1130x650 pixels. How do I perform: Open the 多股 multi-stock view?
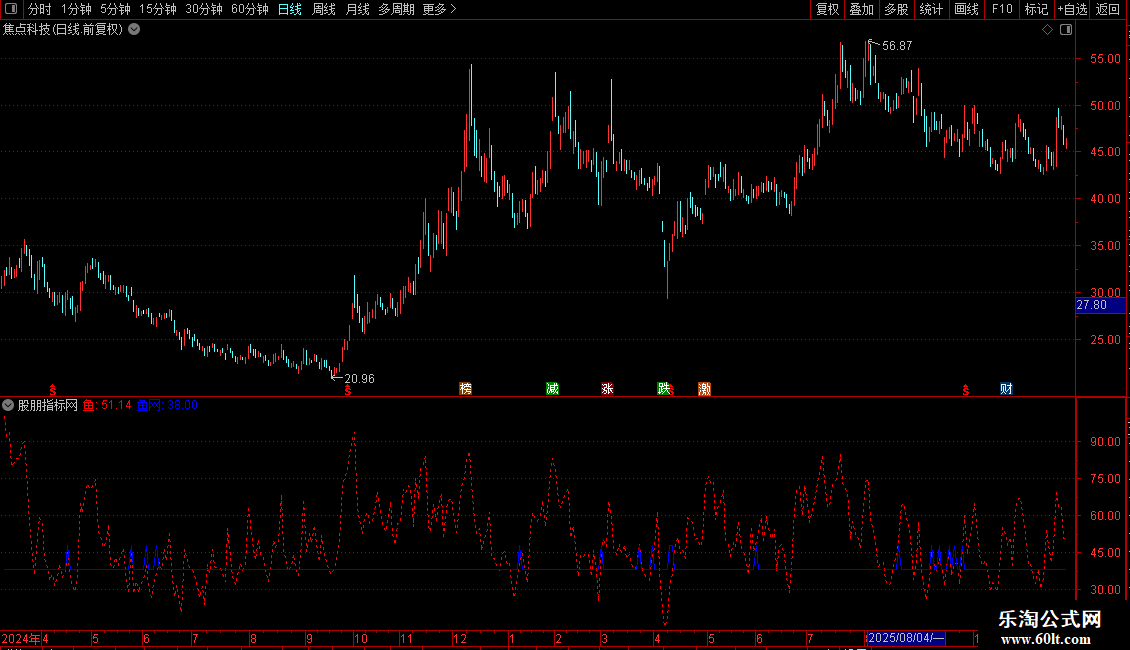point(896,9)
